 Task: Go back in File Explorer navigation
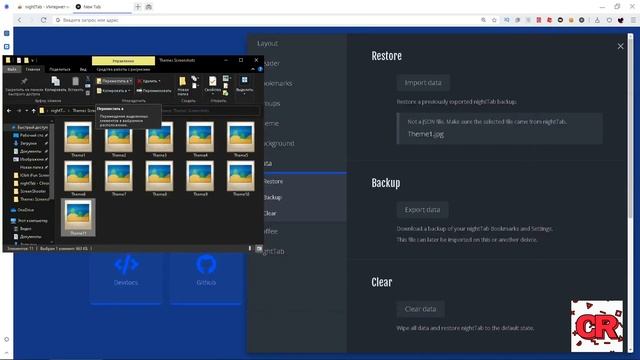(x=9, y=111)
